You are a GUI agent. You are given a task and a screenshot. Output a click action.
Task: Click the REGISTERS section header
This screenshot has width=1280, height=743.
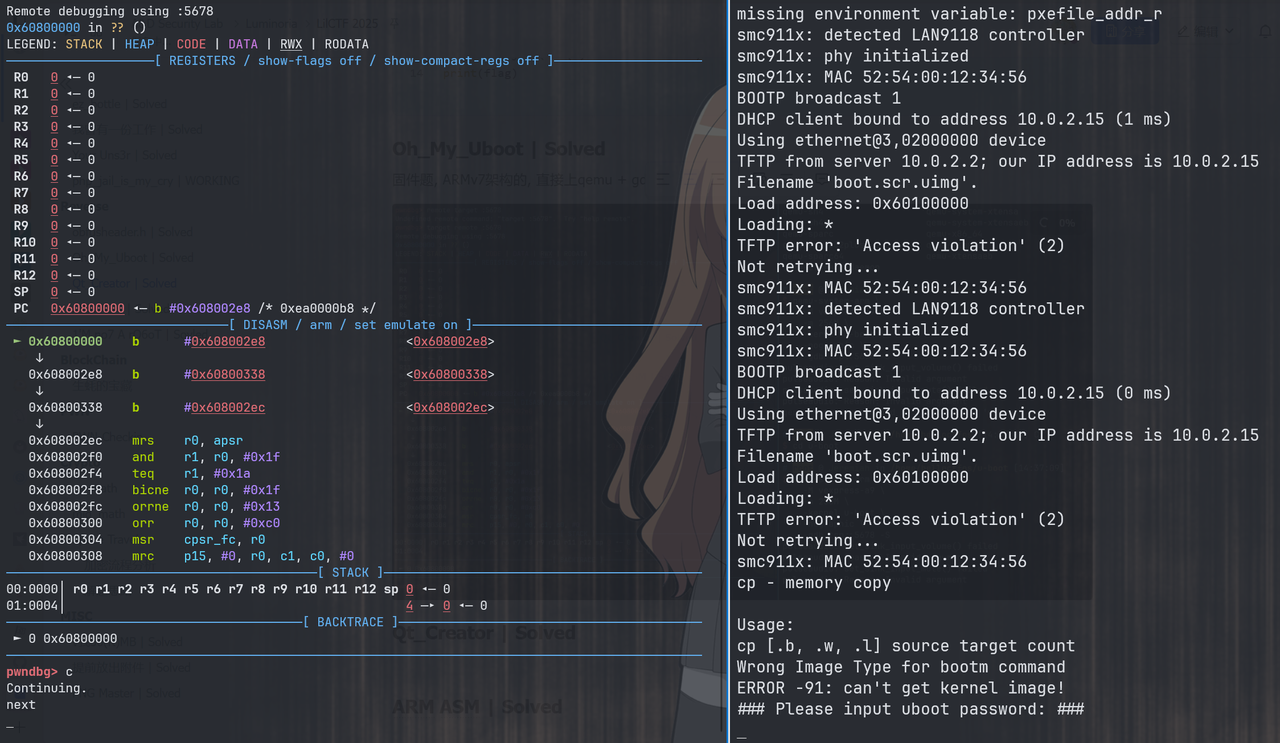[x=353, y=61]
